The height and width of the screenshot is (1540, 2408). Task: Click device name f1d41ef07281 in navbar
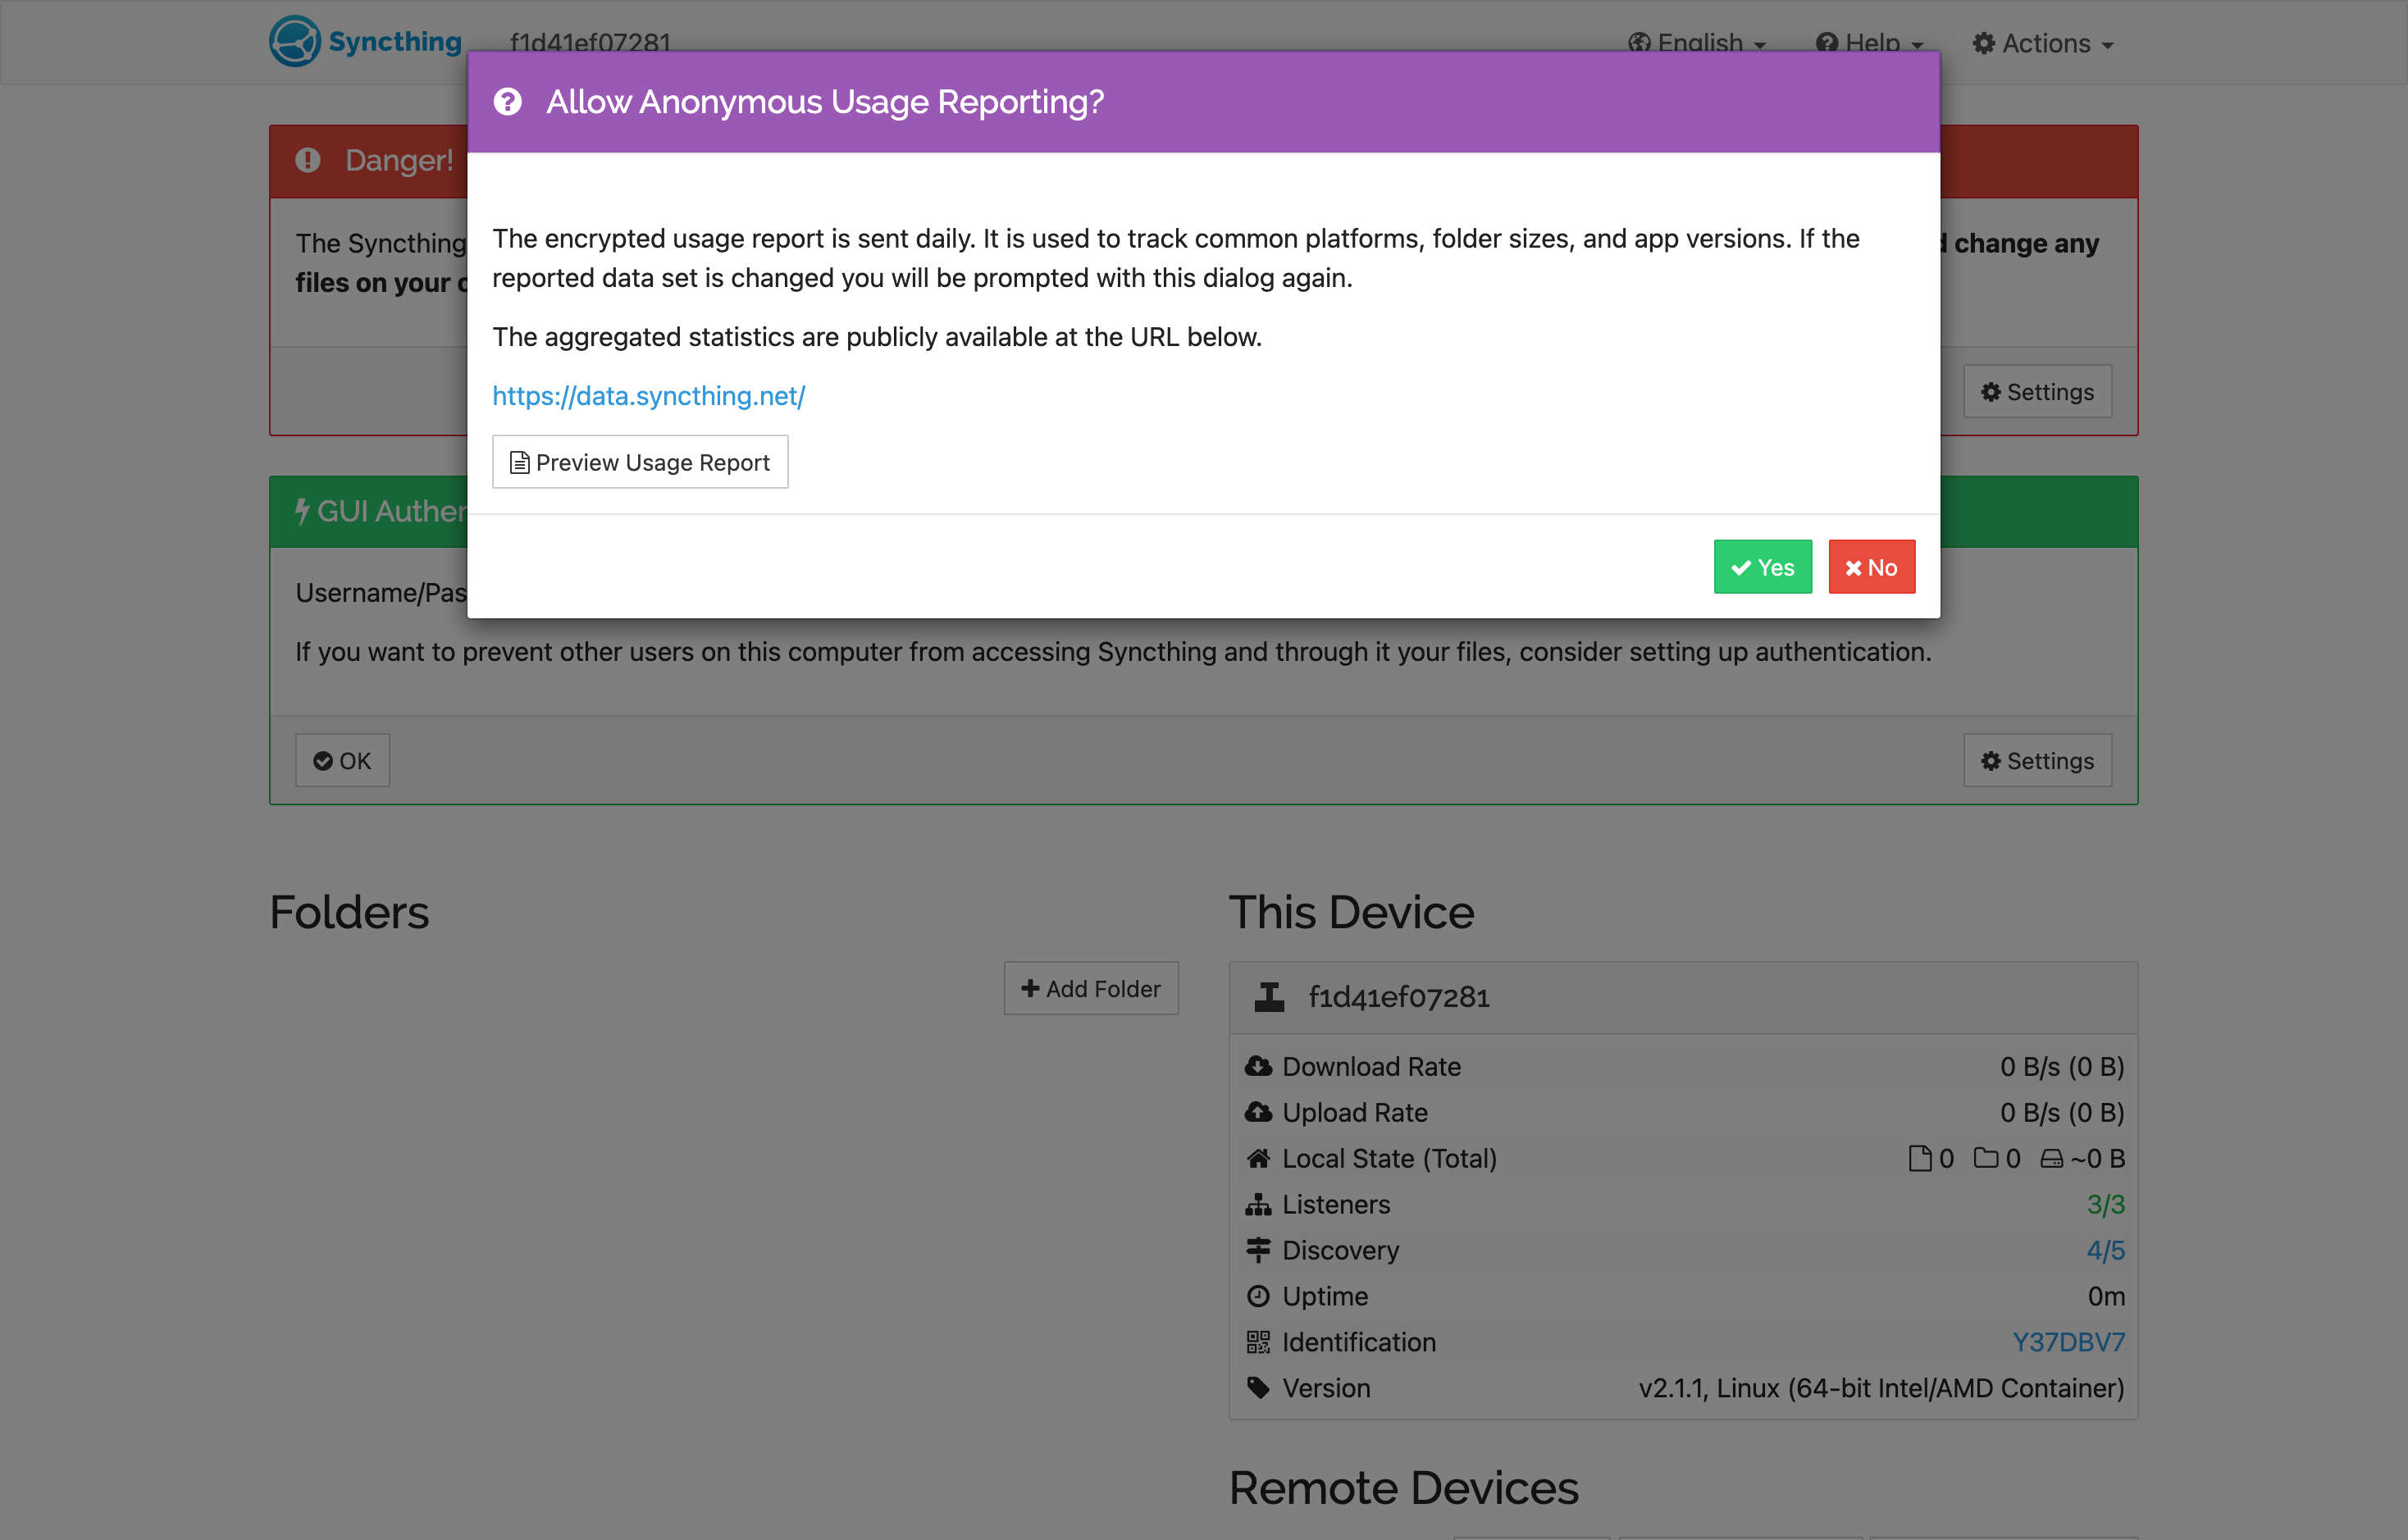point(590,44)
